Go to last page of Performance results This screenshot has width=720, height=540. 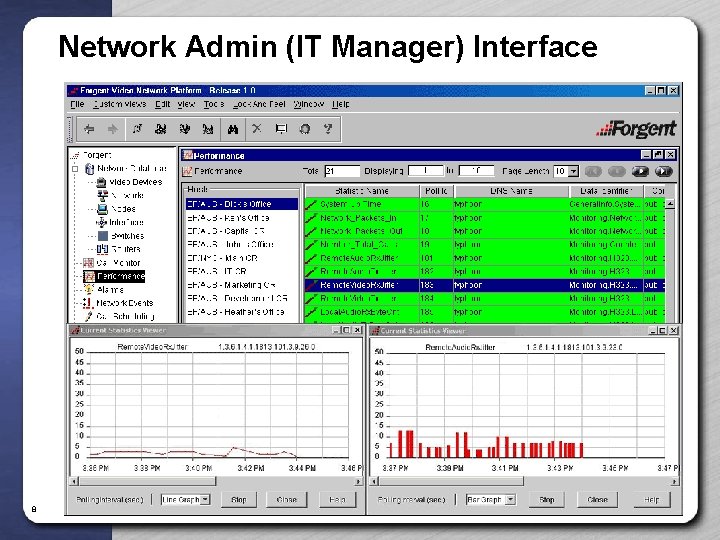664,171
